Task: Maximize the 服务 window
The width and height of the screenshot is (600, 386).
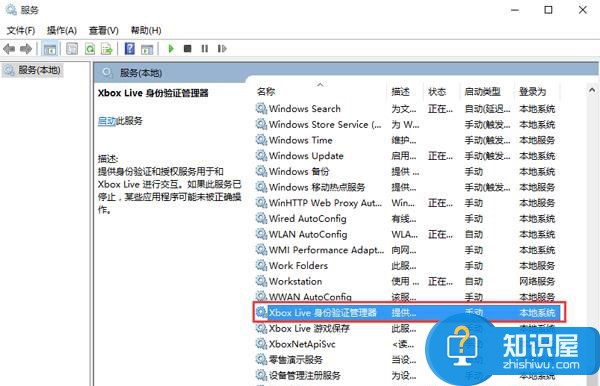Action: coord(548,10)
